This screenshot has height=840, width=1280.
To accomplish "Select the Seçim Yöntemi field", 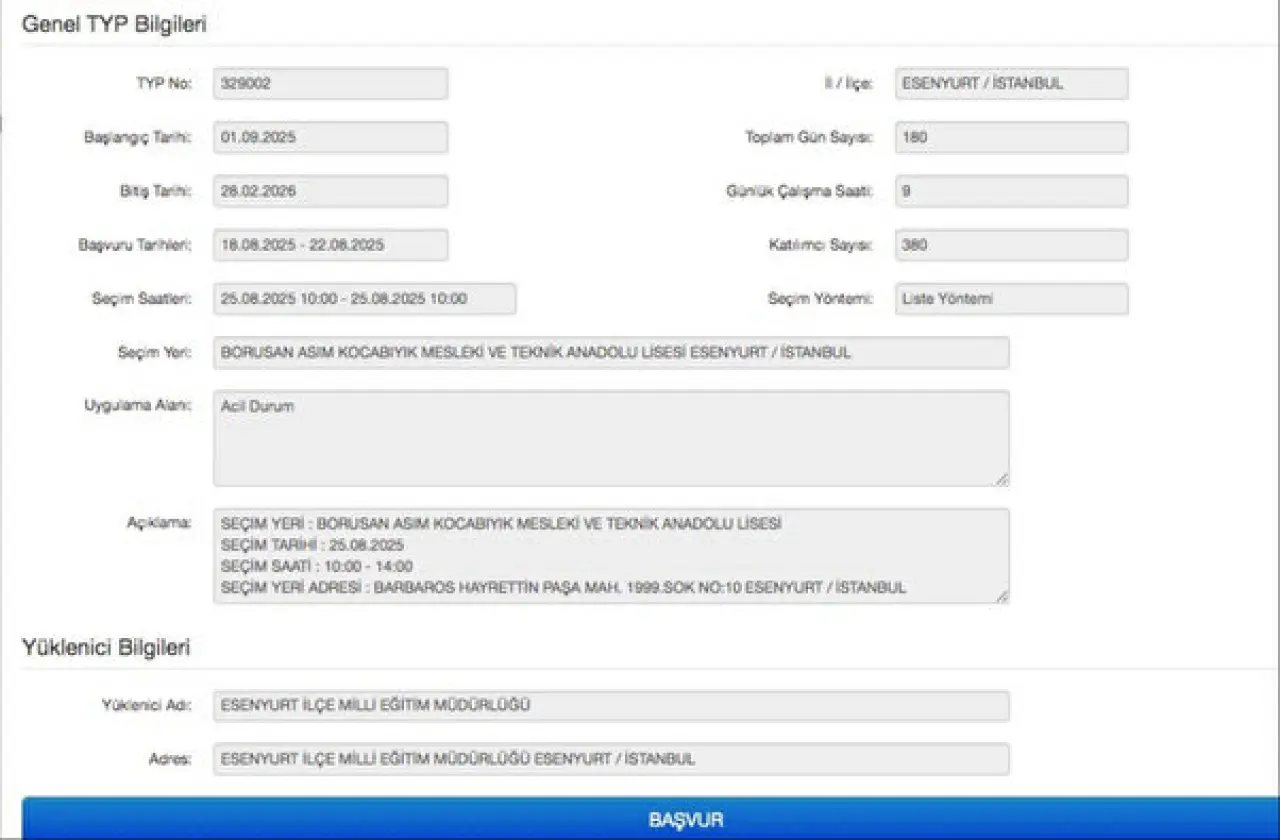I will tap(1011, 299).
